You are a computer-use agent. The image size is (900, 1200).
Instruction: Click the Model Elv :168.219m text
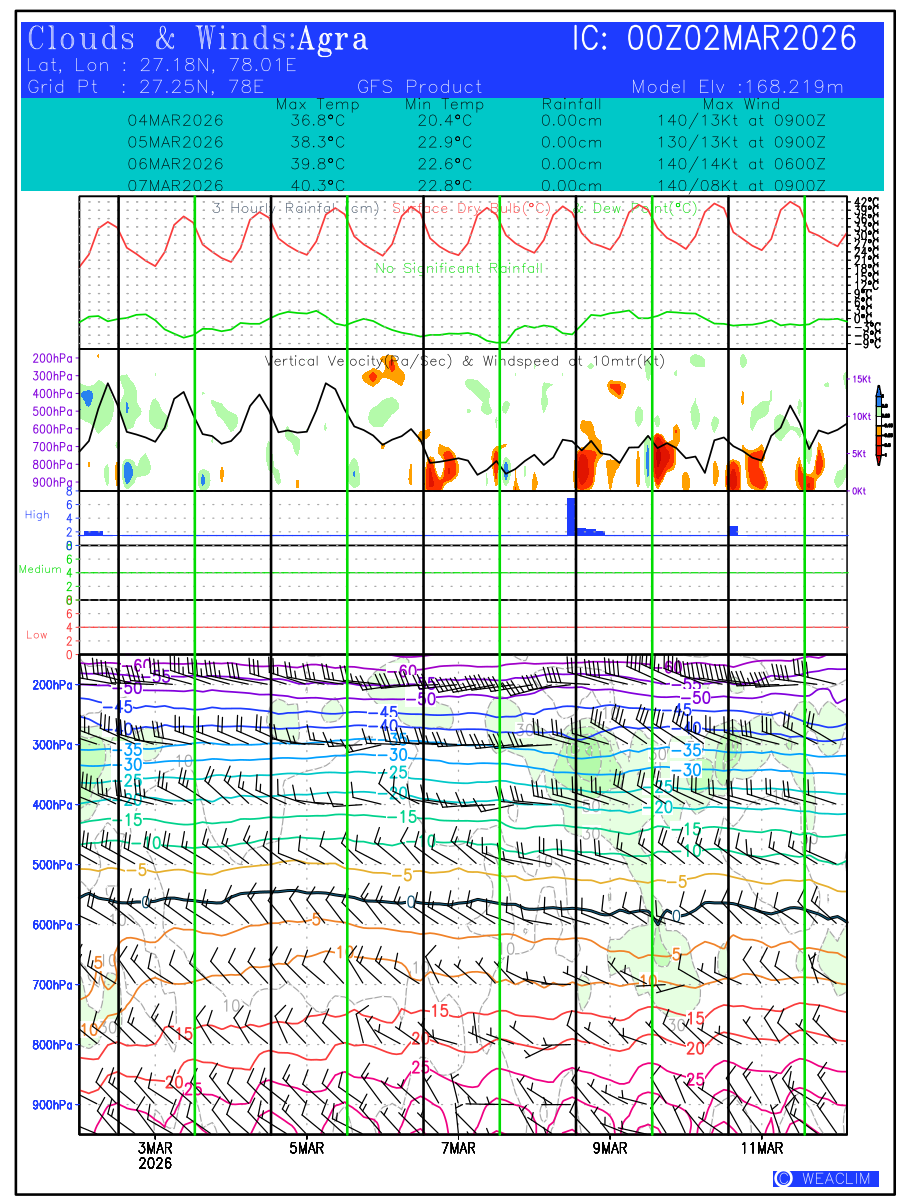point(737,87)
